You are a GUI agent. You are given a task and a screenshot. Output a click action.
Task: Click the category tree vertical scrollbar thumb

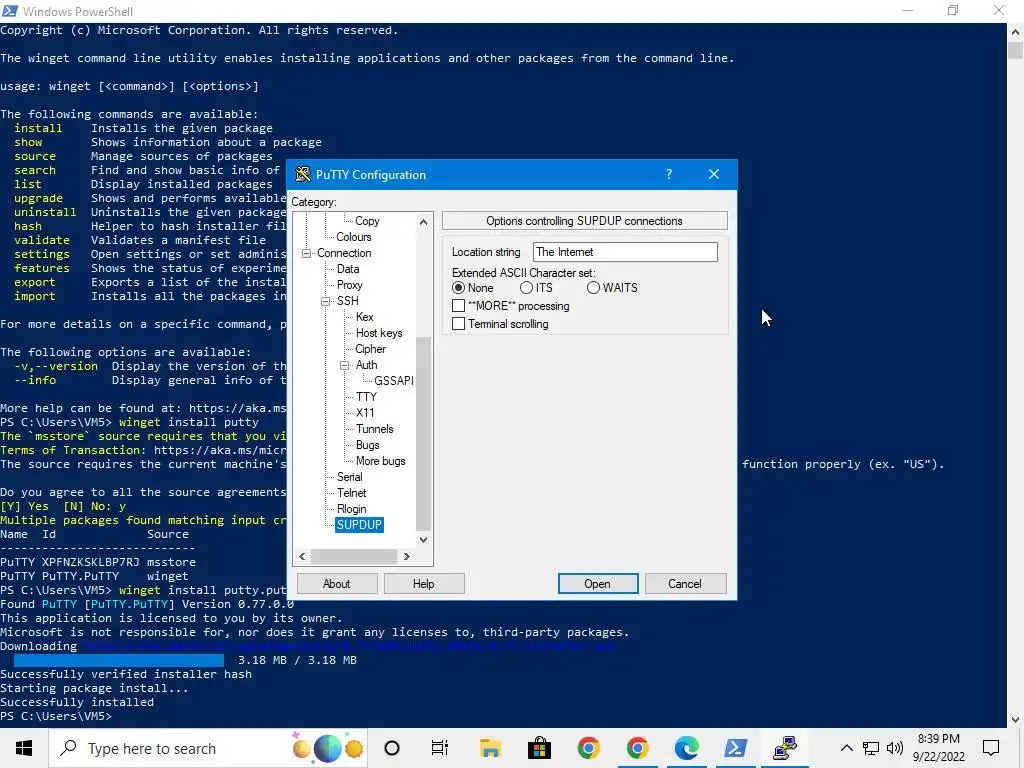point(423,434)
